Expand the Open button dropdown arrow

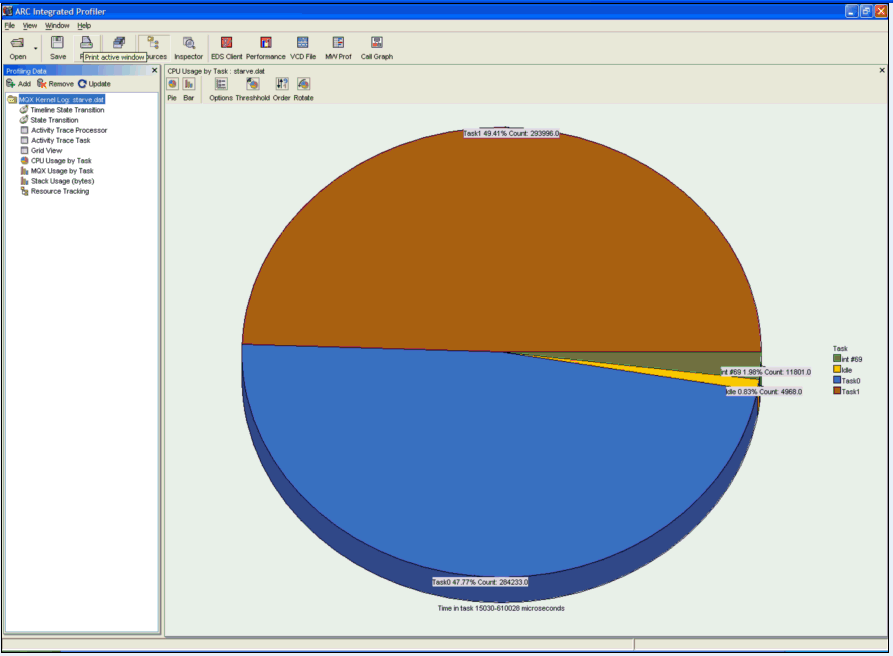(36, 47)
